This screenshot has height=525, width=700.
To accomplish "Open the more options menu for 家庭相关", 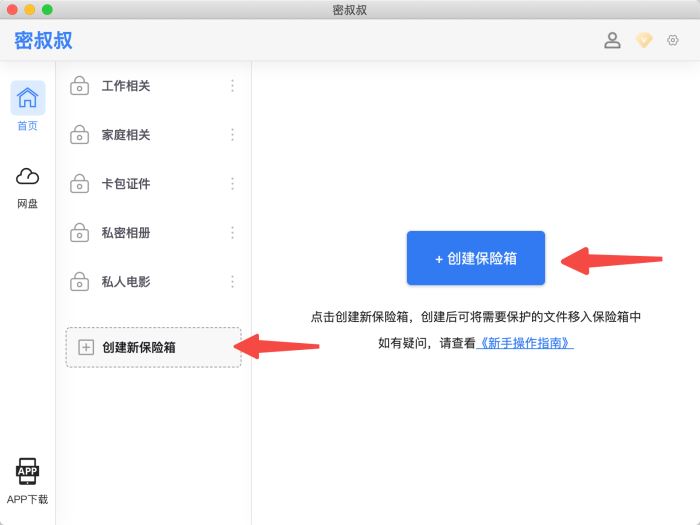I will (x=233, y=135).
